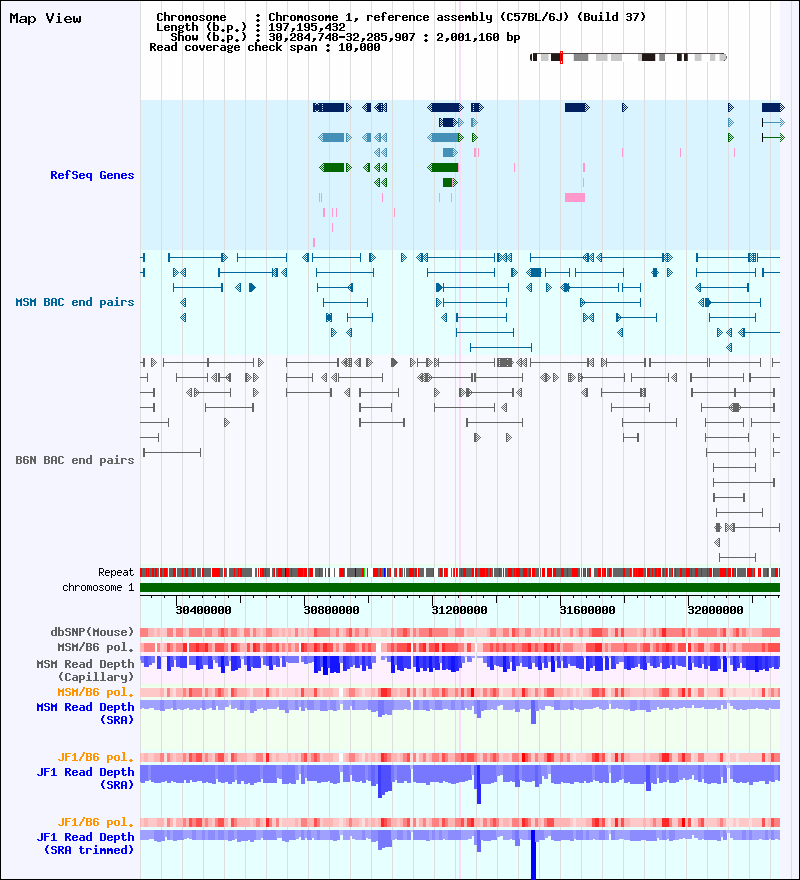The height and width of the screenshot is (880, 800).
Task: Click the gray MSM/B6 pol. label
Action: click(x=95, y=647)
